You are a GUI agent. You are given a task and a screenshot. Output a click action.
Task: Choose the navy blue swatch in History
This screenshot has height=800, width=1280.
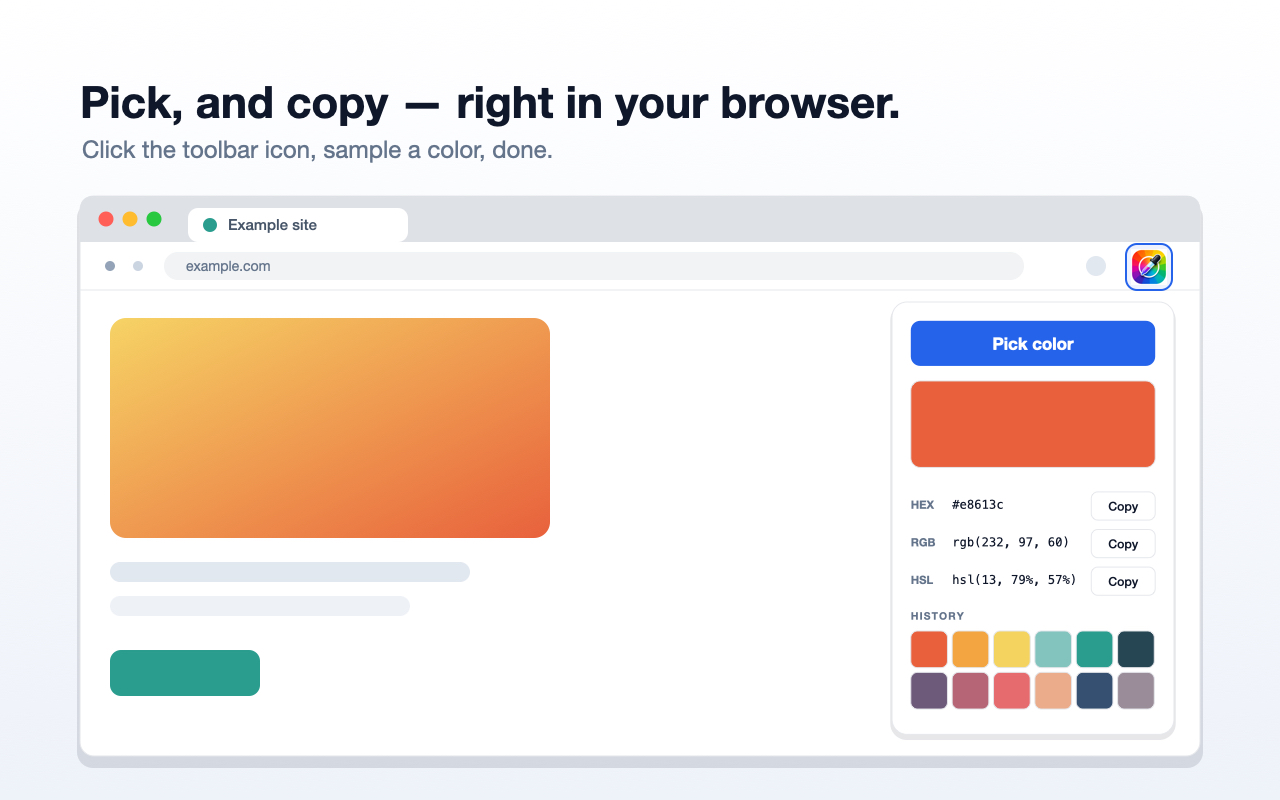(1095, 691)
